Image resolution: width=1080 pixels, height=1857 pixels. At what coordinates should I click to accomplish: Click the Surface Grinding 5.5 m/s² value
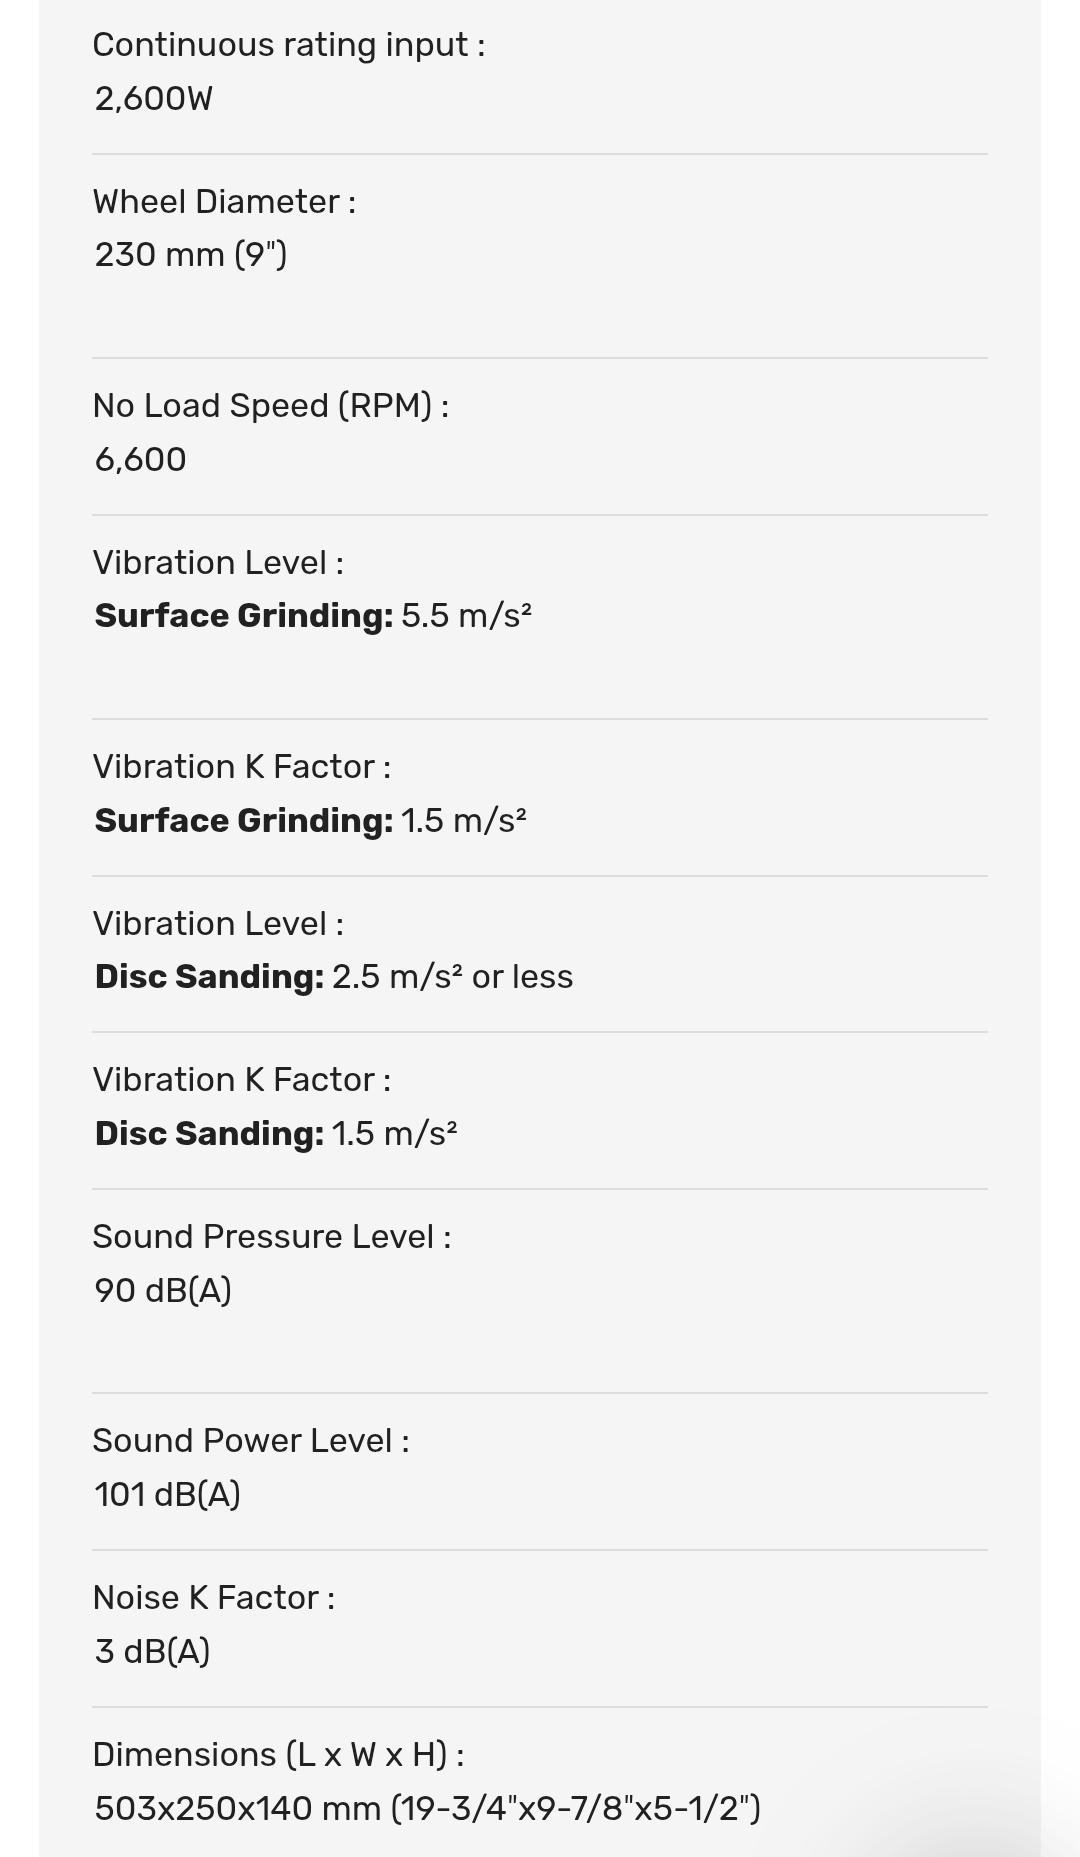coord(312,616)
